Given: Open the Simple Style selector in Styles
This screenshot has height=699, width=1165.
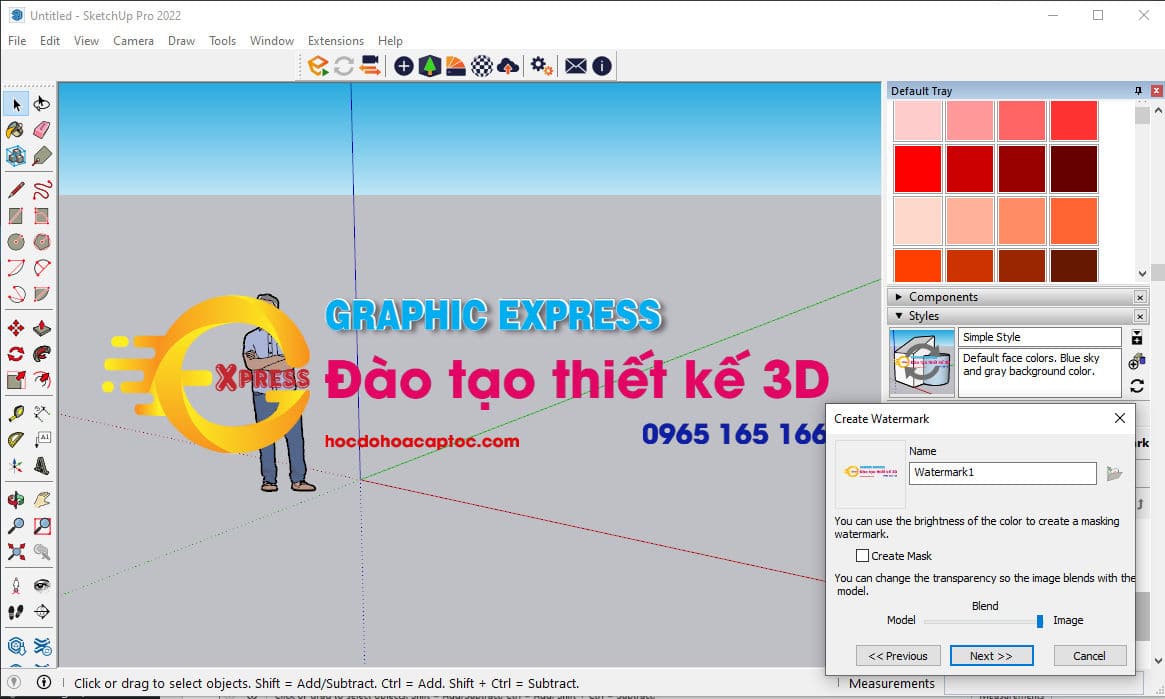Looking at the screenshot, I should point(1040,336).
